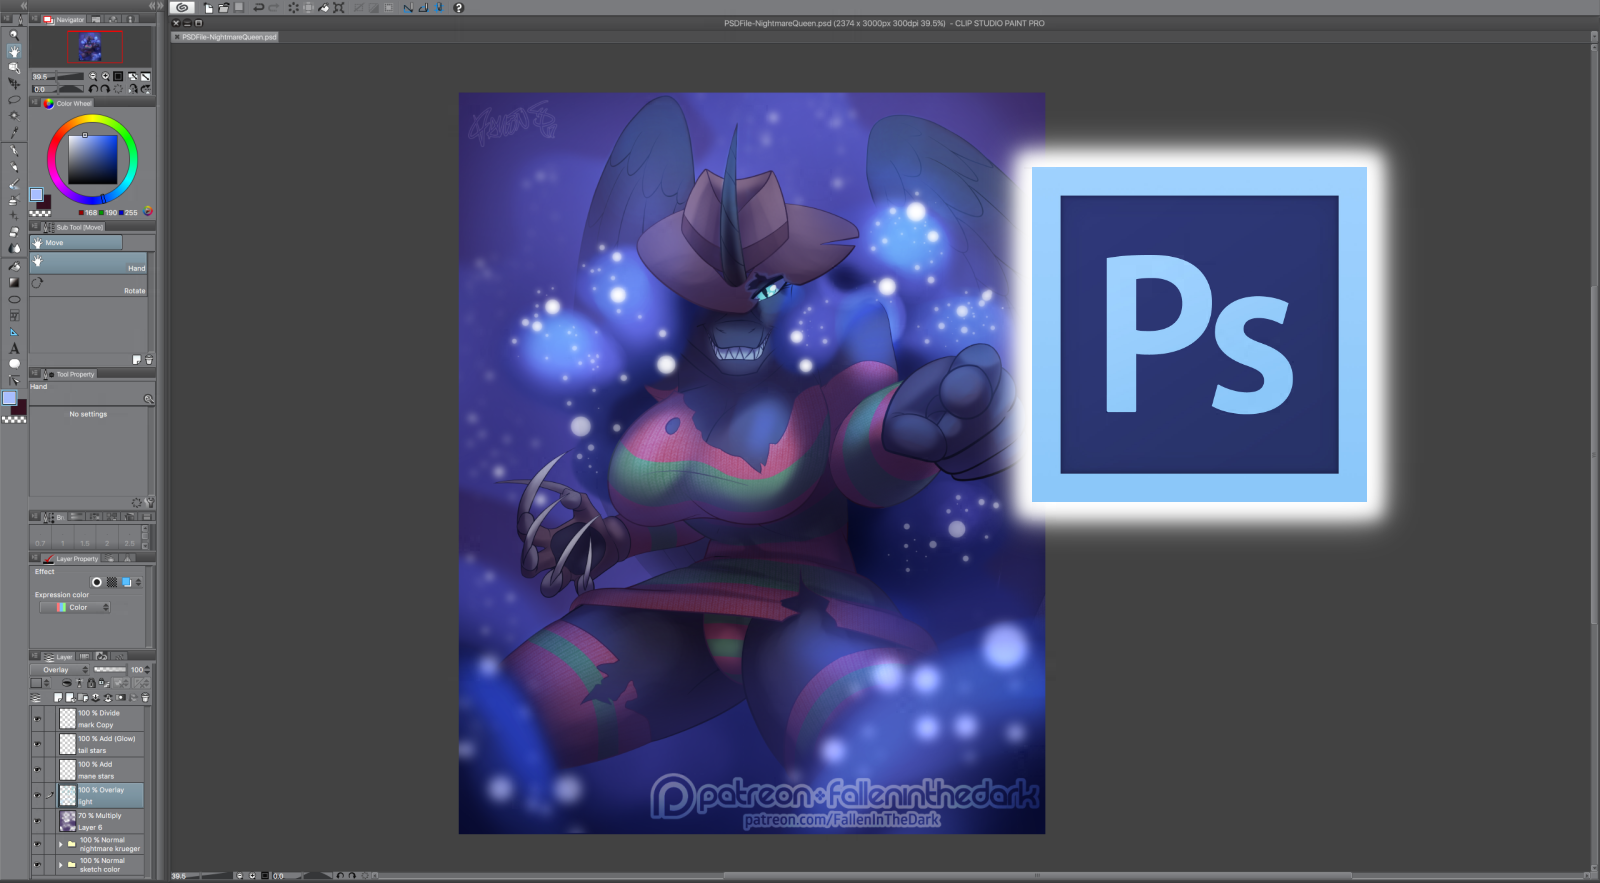Screen dimensions: 1600x883
Task: Create new raster layer in Layer panel
Action: click(58, 697)
